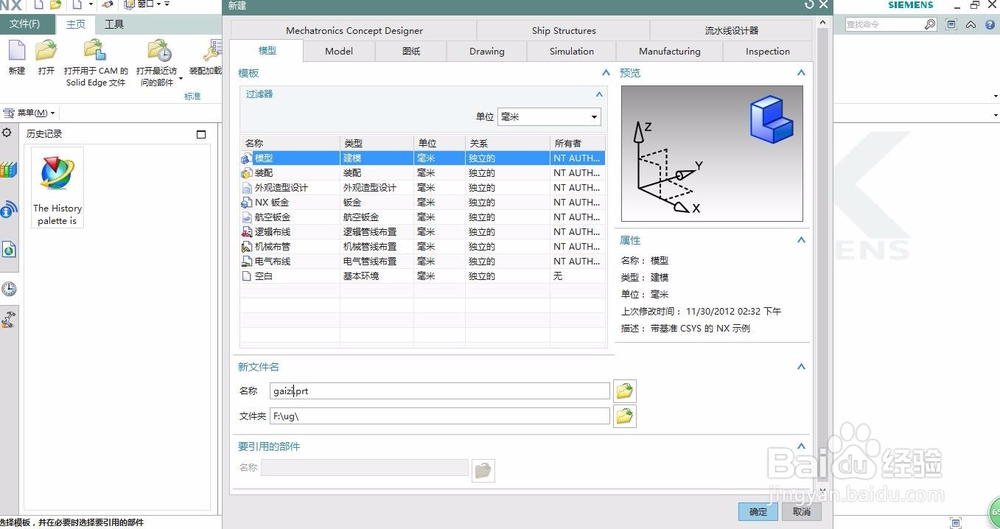Open the 文件(F) menu
This screenshot has width=1000, height=529.
(x=25, y=24)
